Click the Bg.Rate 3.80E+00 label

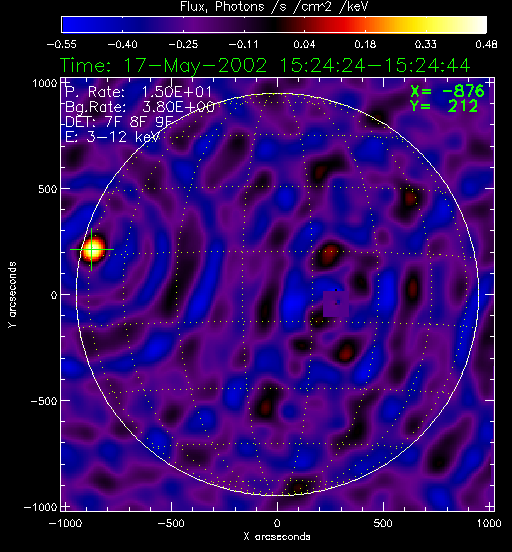(x=140, y=107)
